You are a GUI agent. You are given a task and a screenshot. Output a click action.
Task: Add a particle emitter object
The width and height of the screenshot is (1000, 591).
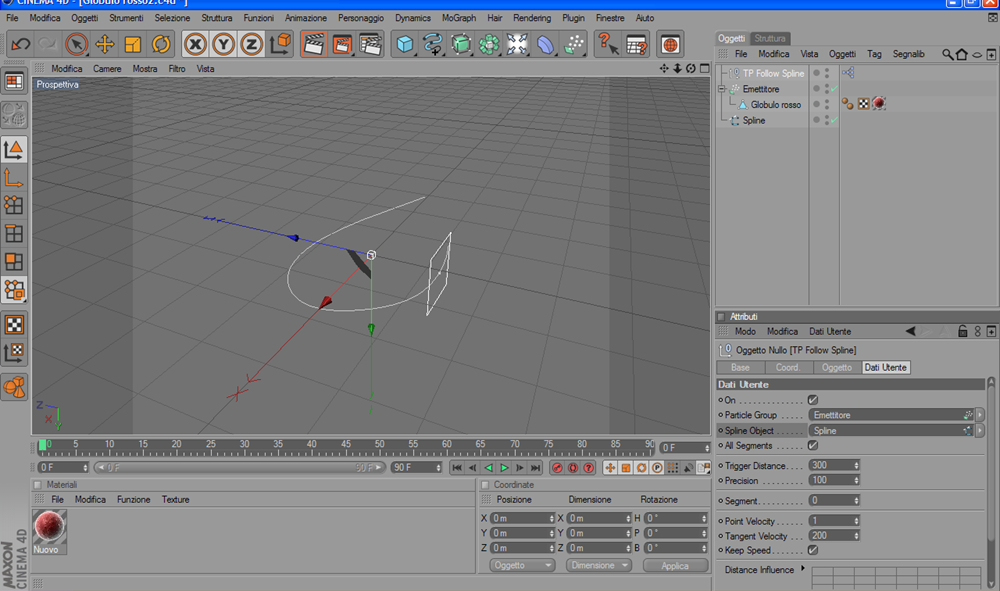(574, 44)
